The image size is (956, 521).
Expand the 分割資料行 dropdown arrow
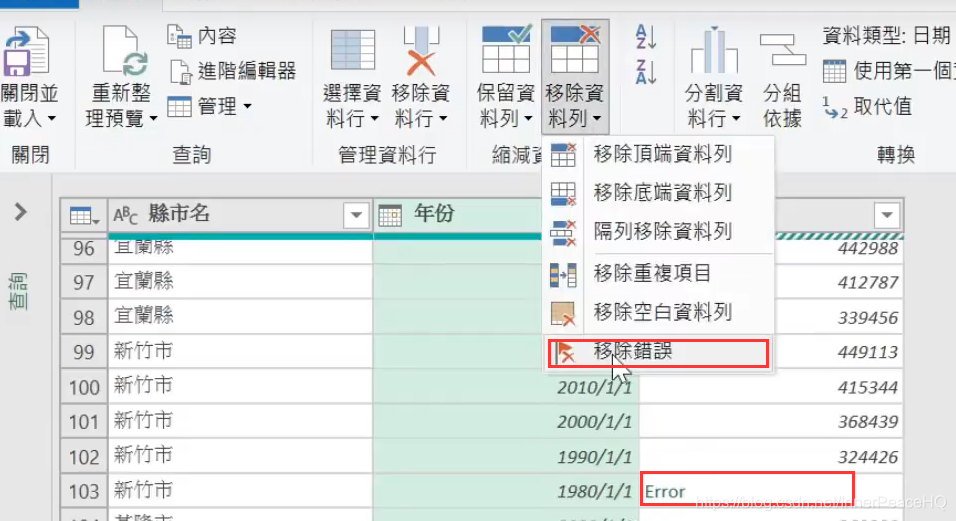coord(737,118)
